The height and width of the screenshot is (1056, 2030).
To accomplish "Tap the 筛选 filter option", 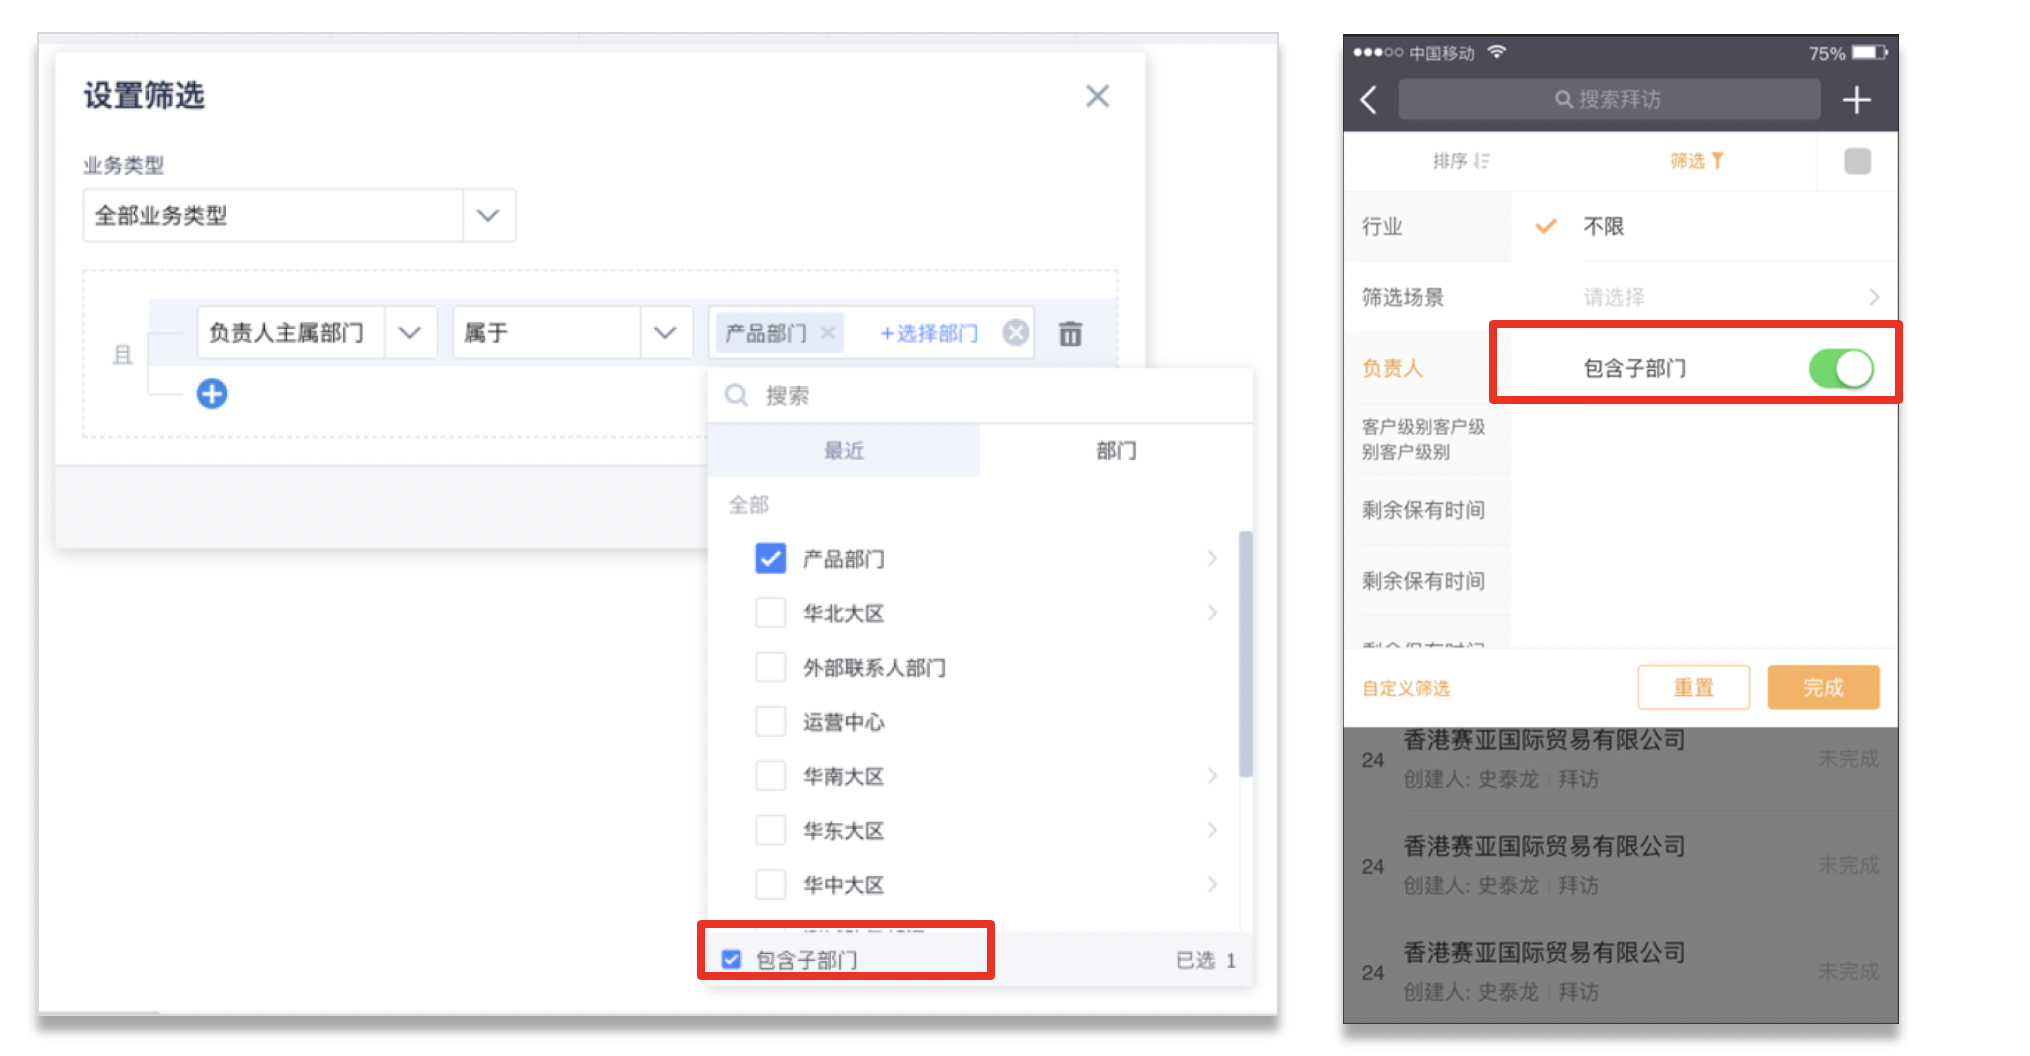I will [x=1697, y=161].
